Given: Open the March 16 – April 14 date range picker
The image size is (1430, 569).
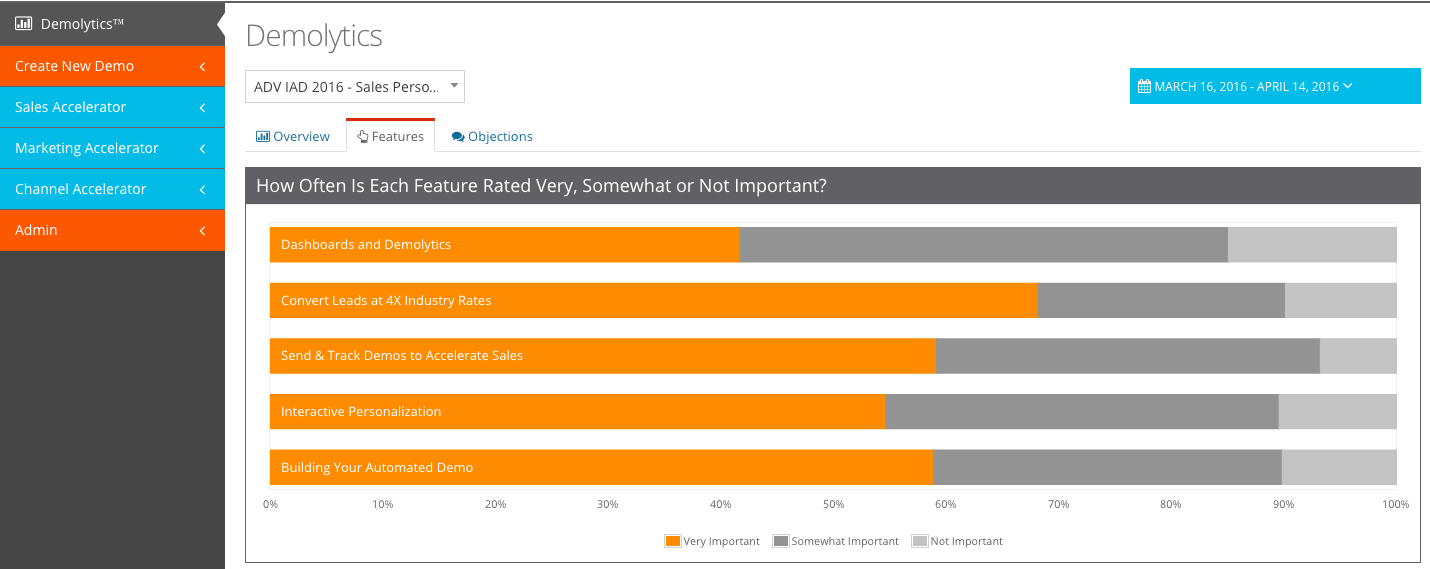Looking at the screenshot, I should [x=1274, y=87].
